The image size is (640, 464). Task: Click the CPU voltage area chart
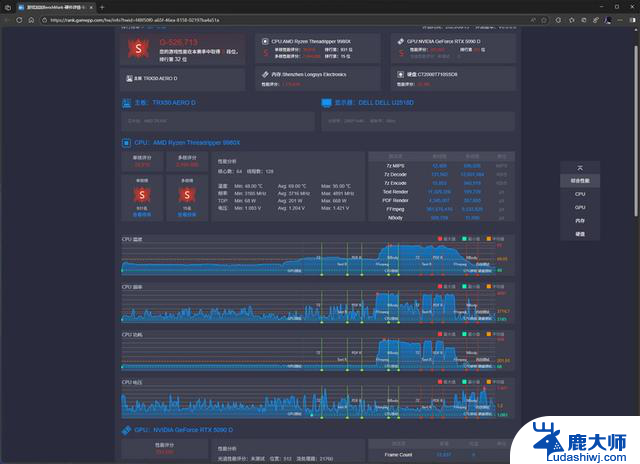click(x=308, y=402)
